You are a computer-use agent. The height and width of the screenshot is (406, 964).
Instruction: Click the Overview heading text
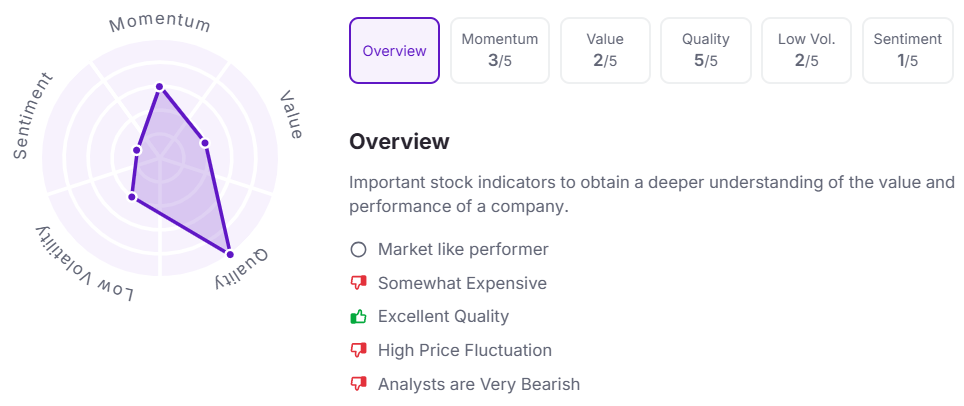pos(399,142)
